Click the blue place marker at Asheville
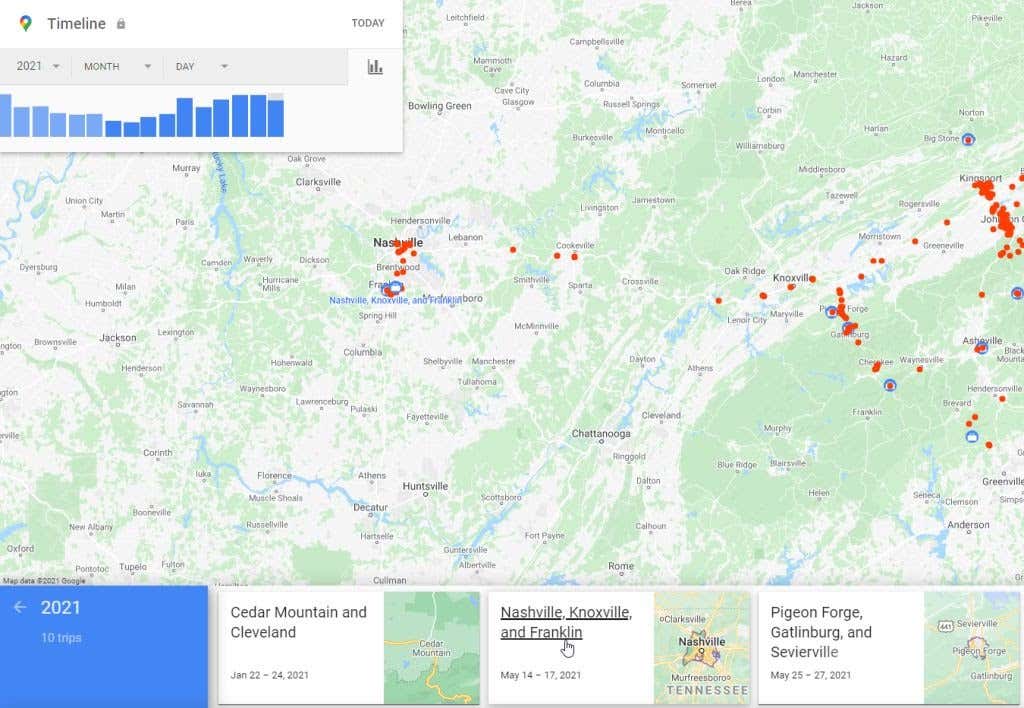 click(x=981, y=347)
